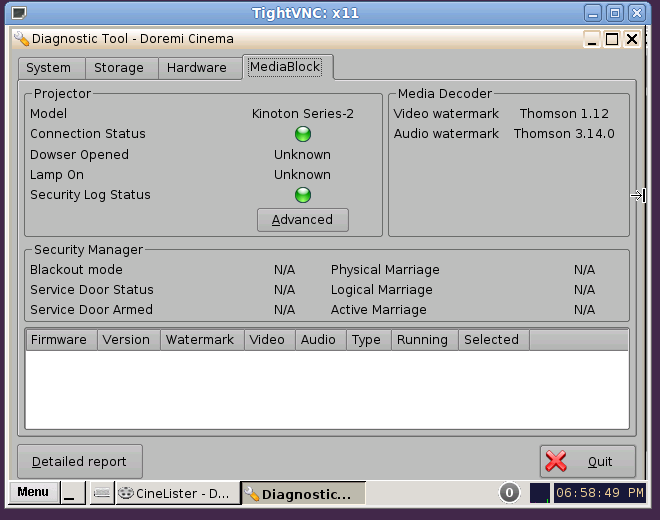Click the Thomson 1.12 video watermark value
Image resolution: width=660 pixels, height=520 pixels.
pyautogui.click(x=564, y=114)
